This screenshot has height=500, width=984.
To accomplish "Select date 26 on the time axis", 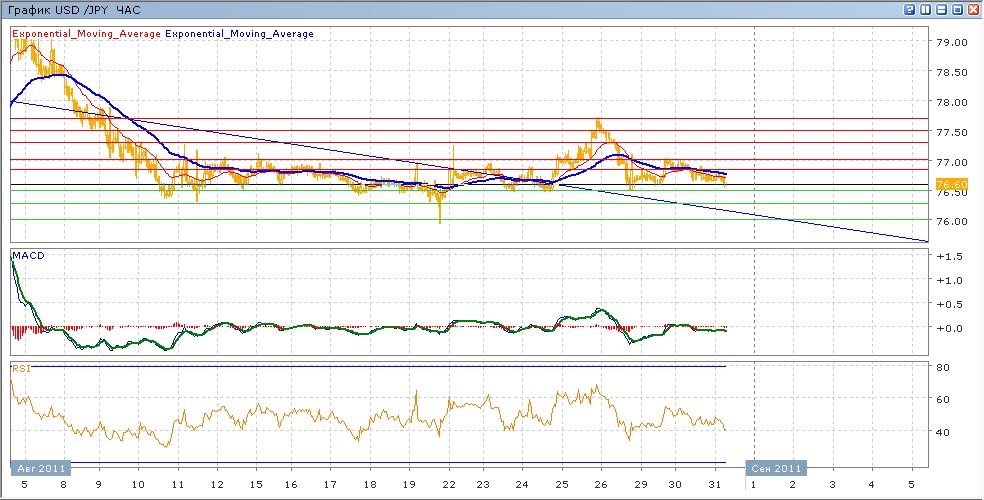I will click(x=599, y=485).
